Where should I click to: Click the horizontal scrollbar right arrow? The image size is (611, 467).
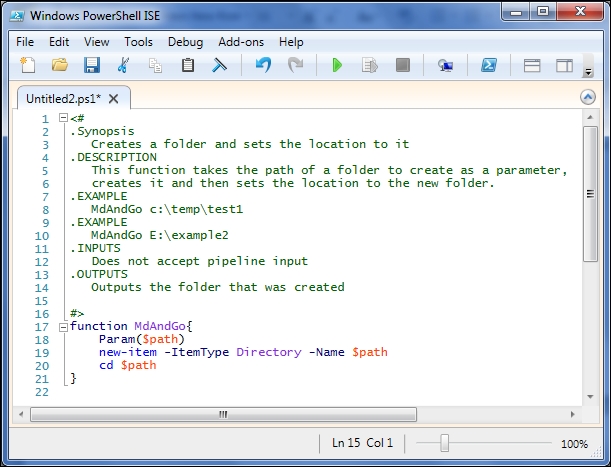pos(572,414)
